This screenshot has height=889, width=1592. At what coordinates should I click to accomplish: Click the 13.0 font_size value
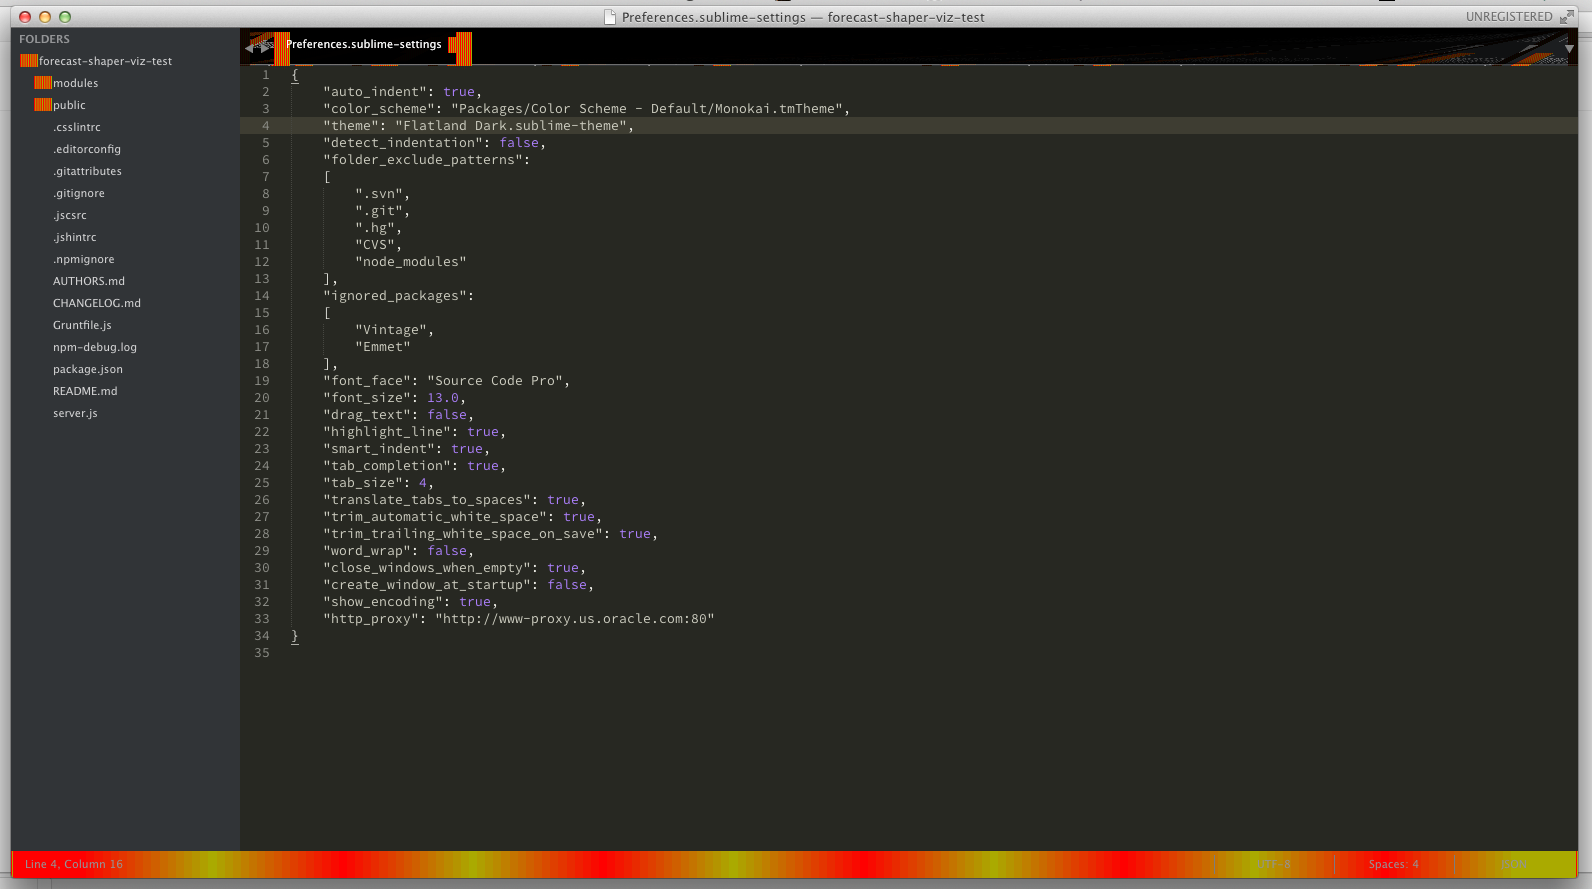443,398
